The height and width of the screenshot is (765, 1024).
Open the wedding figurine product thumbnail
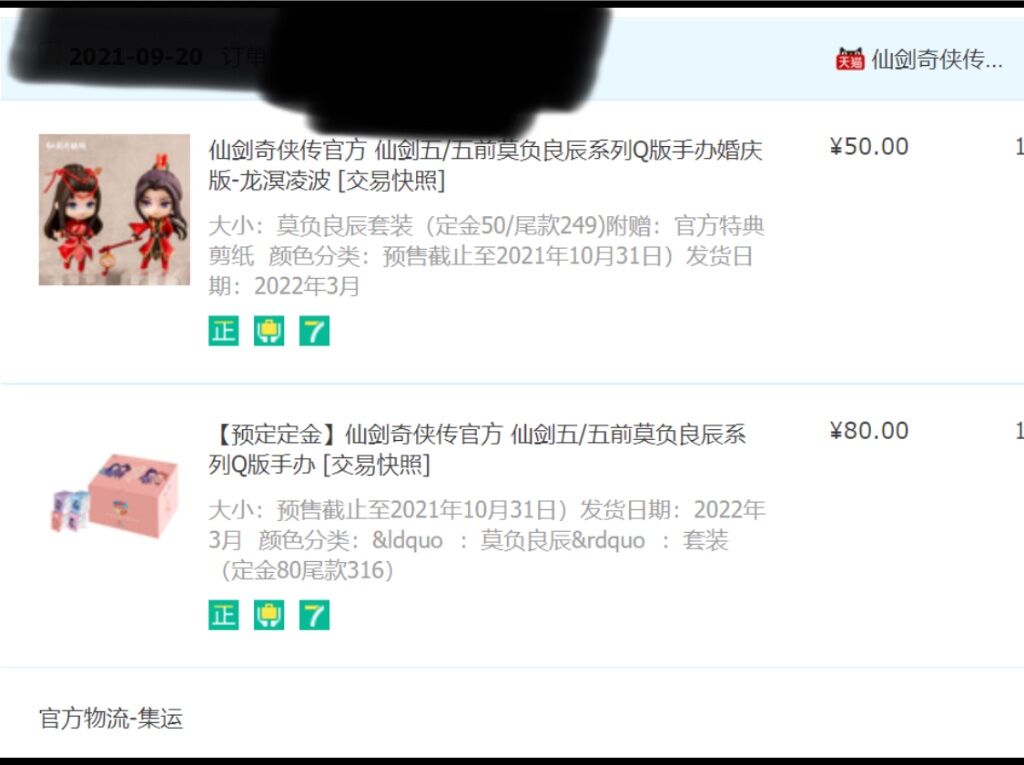[114, 210]
